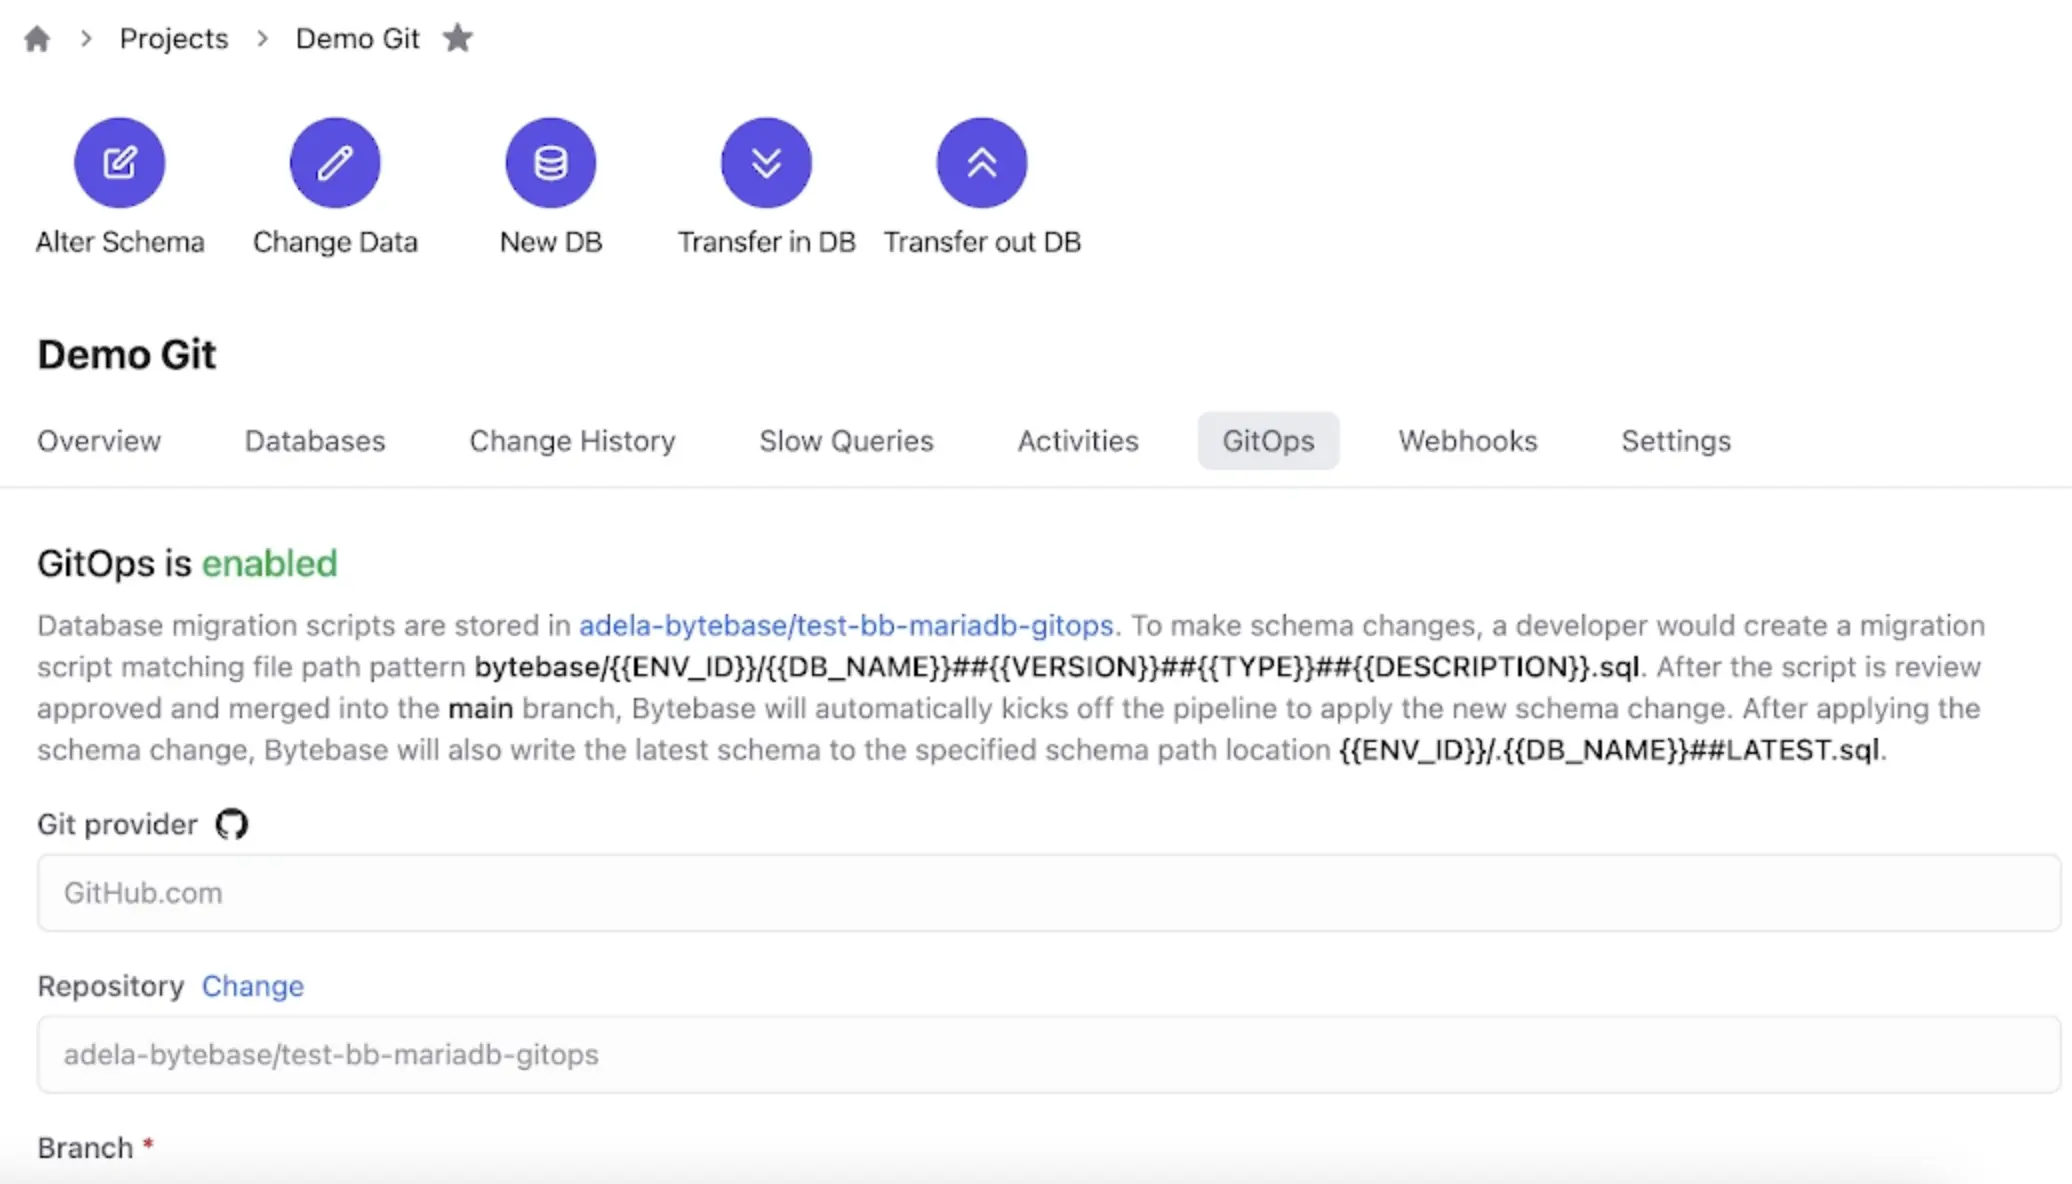Create a New DB
2072x1184 pixels.
click(x=550, y=162)
